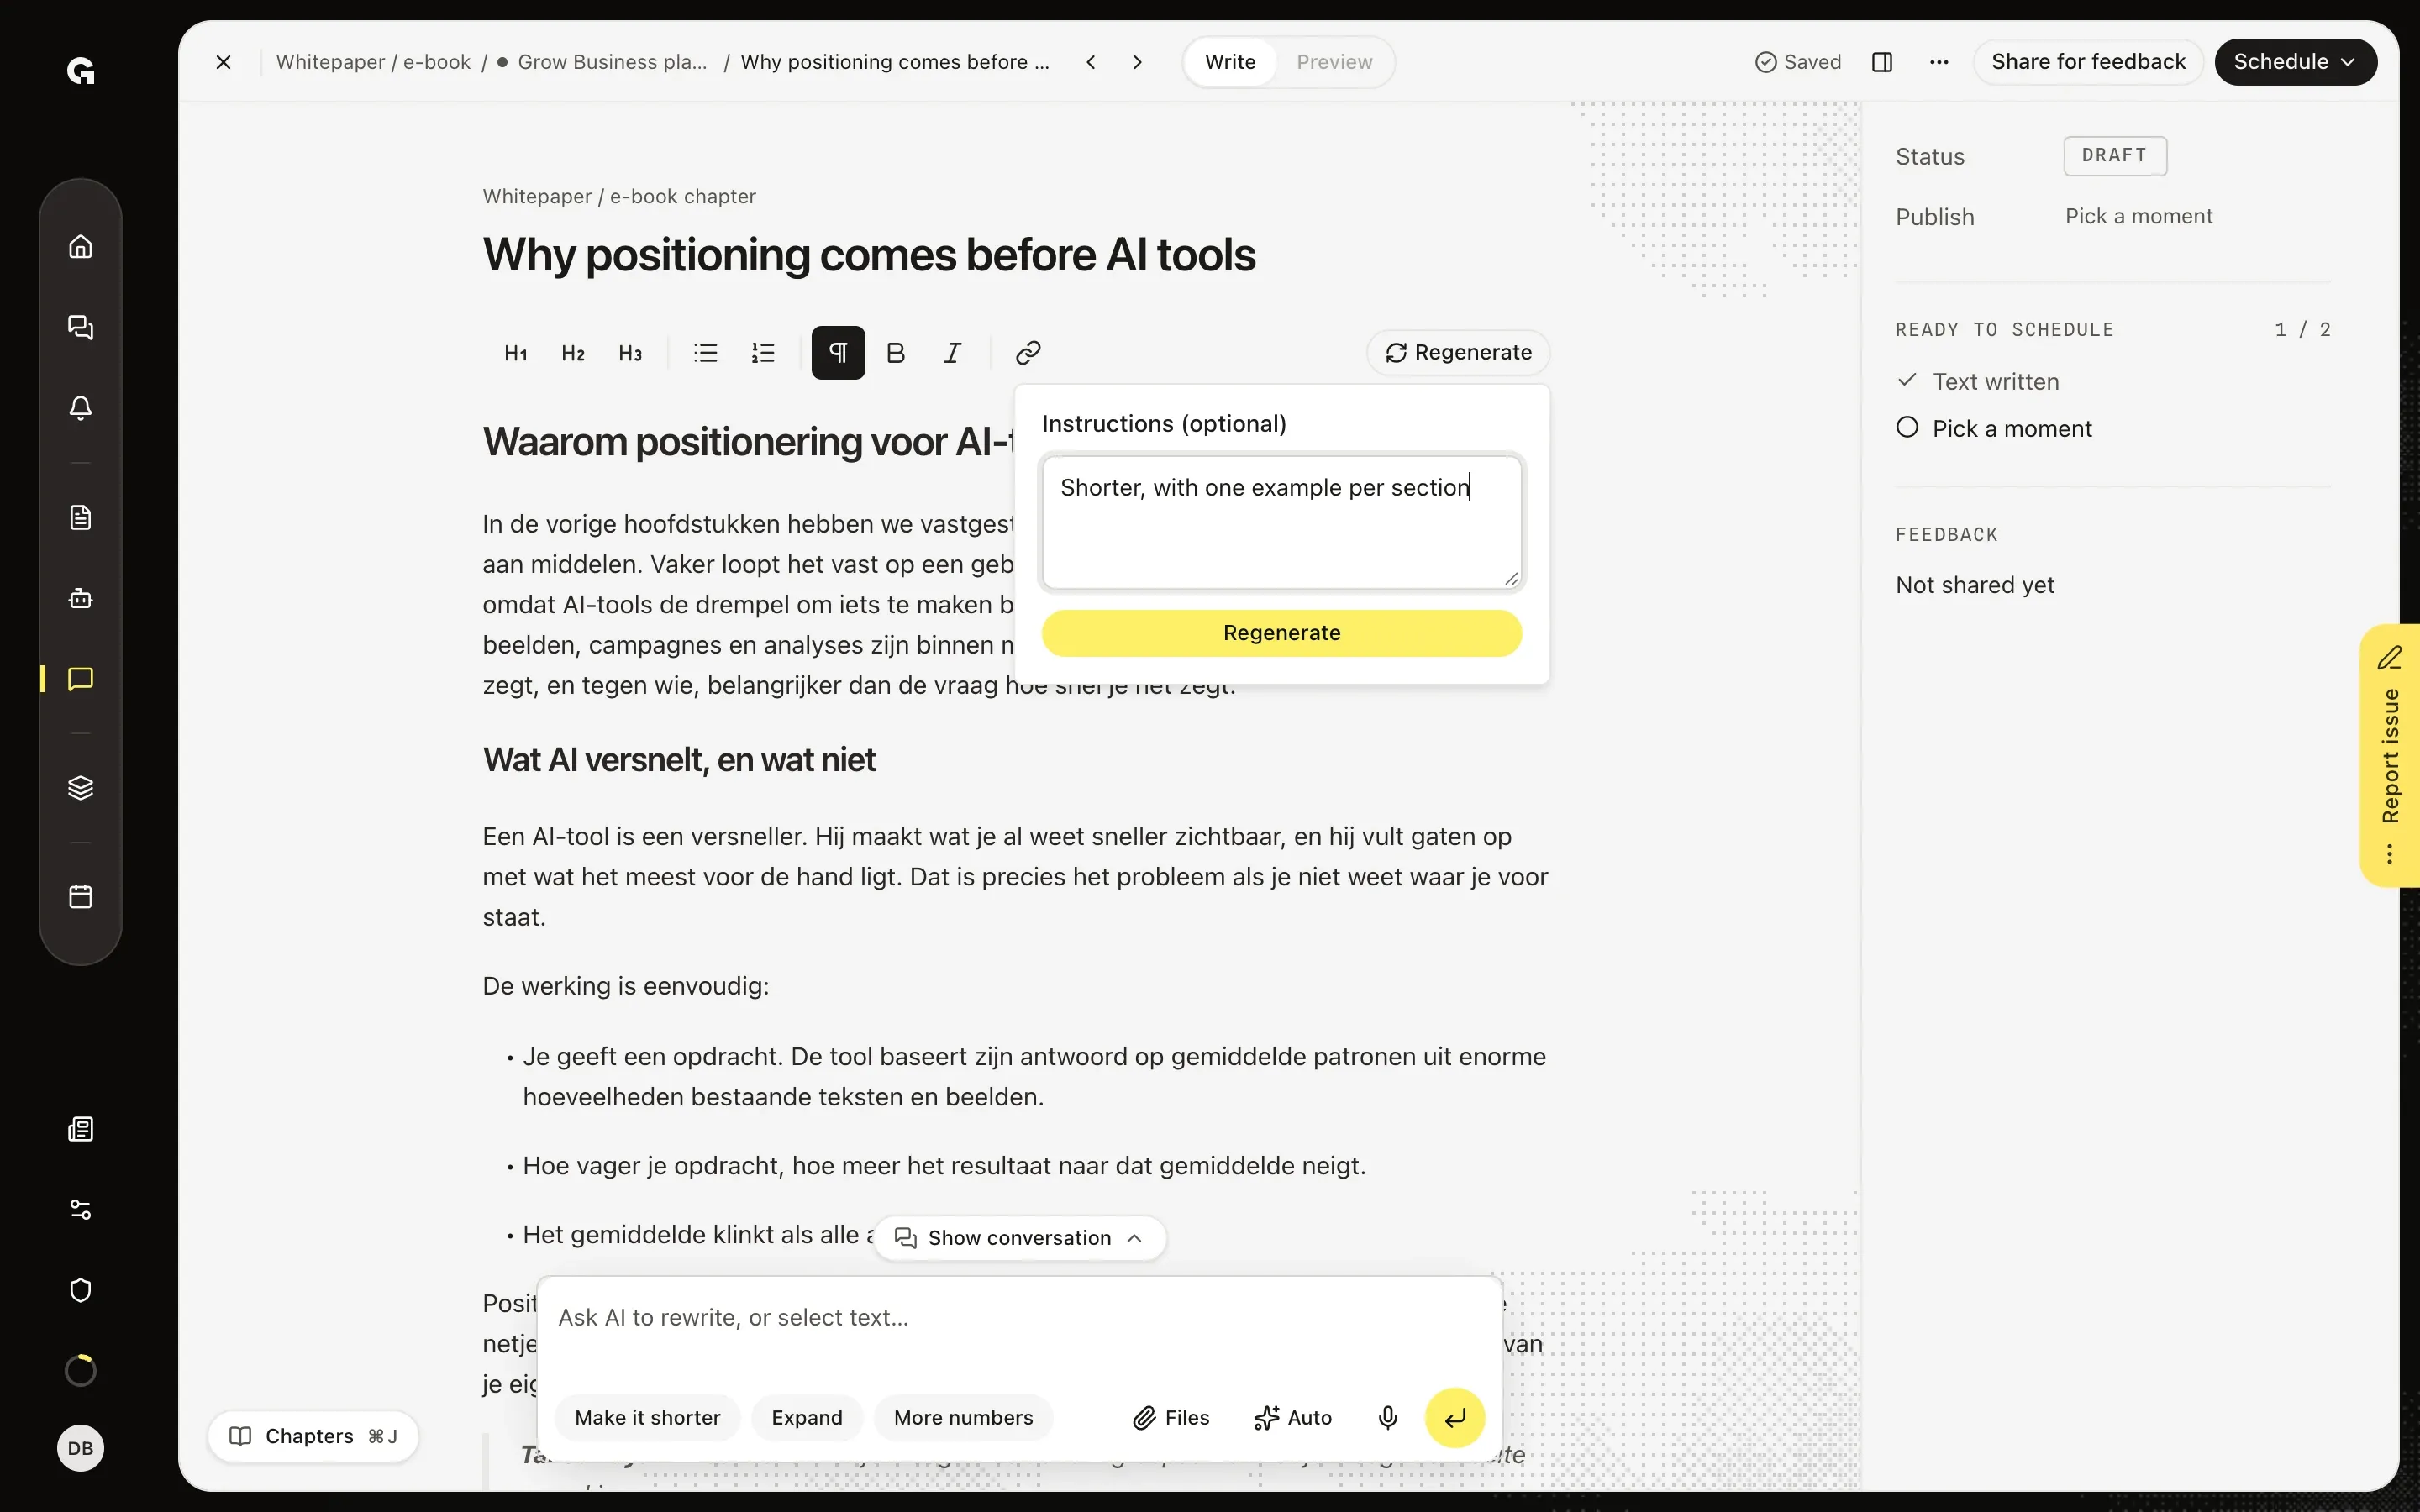Click the More numbers chip
The image size is (2420, 1512).
point(963,1418)
